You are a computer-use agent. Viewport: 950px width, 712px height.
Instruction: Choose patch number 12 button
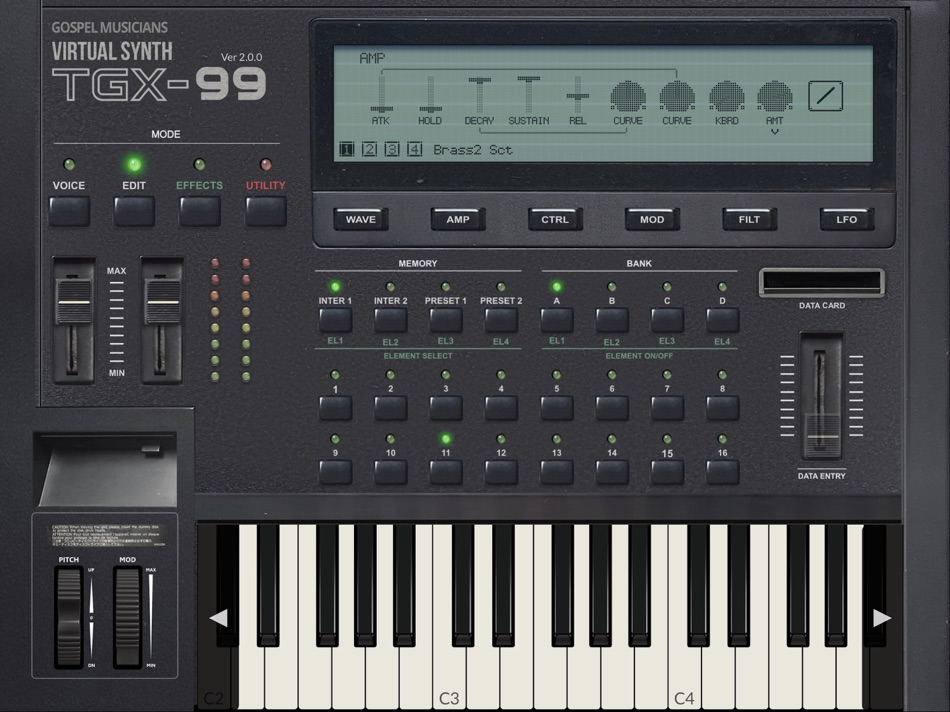coord(501,472)
